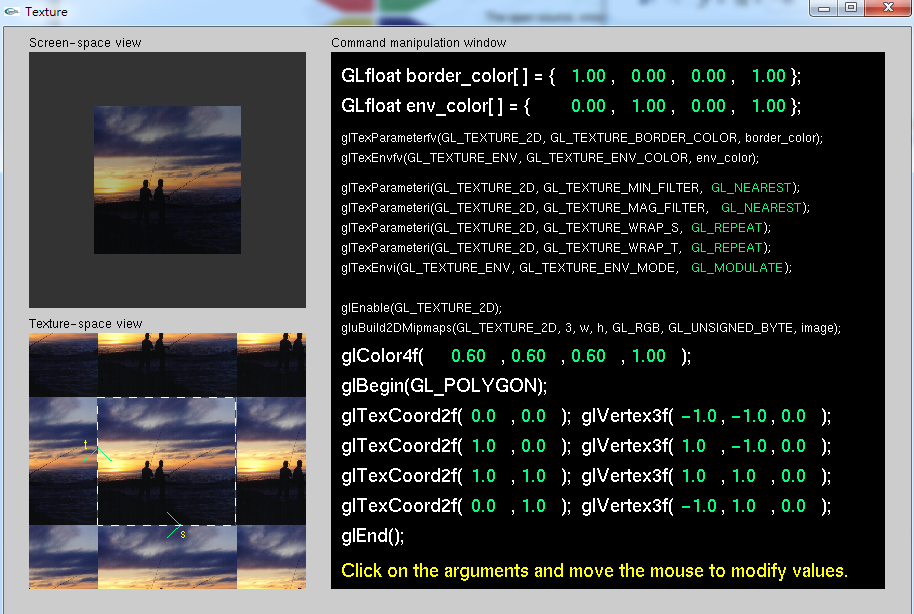Select s coordinate 1.0 of second glTexCoord2f
The width and height of the screenshot is (914, 614).
483,446
